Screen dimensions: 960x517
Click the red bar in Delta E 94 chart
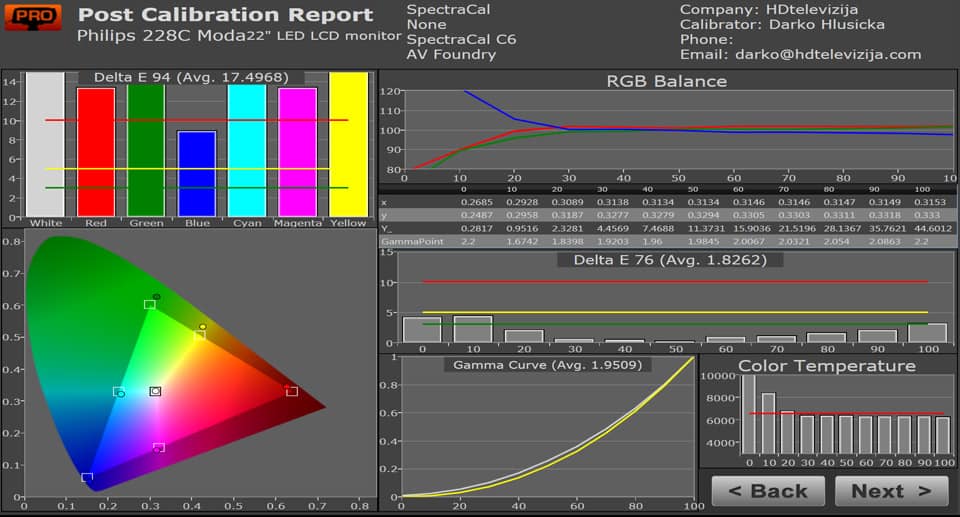click(96, 153)
